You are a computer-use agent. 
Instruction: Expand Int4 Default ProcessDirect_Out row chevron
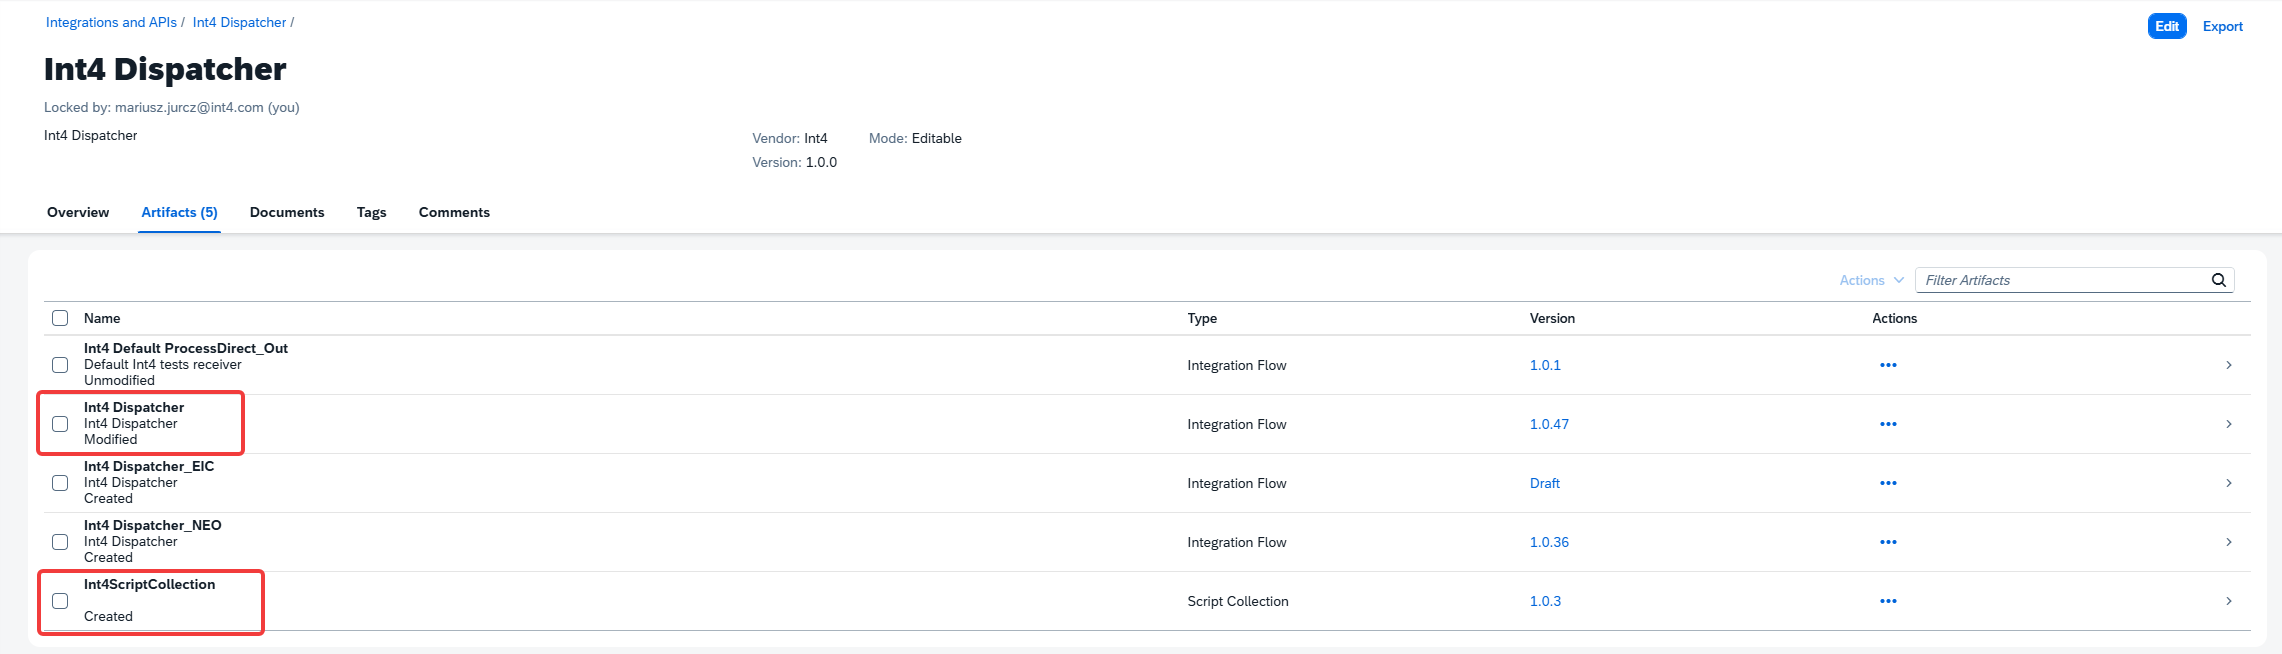click(2229, 365)
